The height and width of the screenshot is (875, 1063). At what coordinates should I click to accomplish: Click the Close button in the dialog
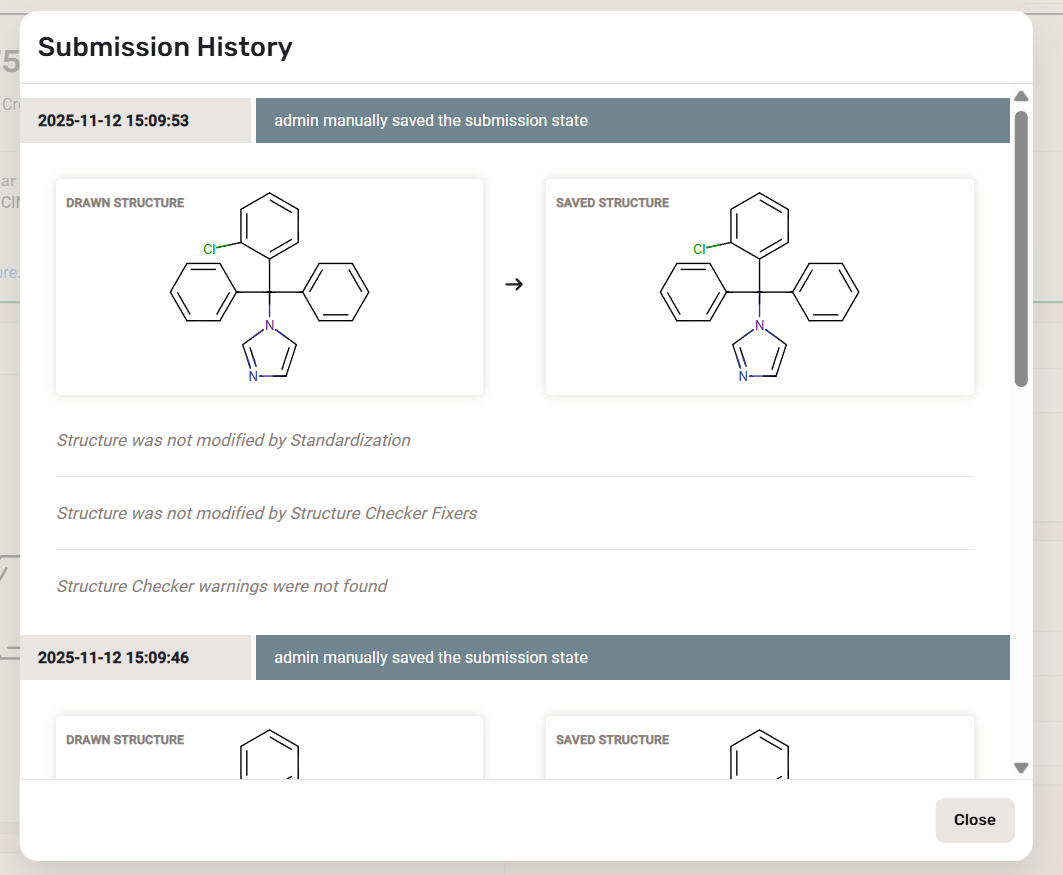click(x=974, y=820)
